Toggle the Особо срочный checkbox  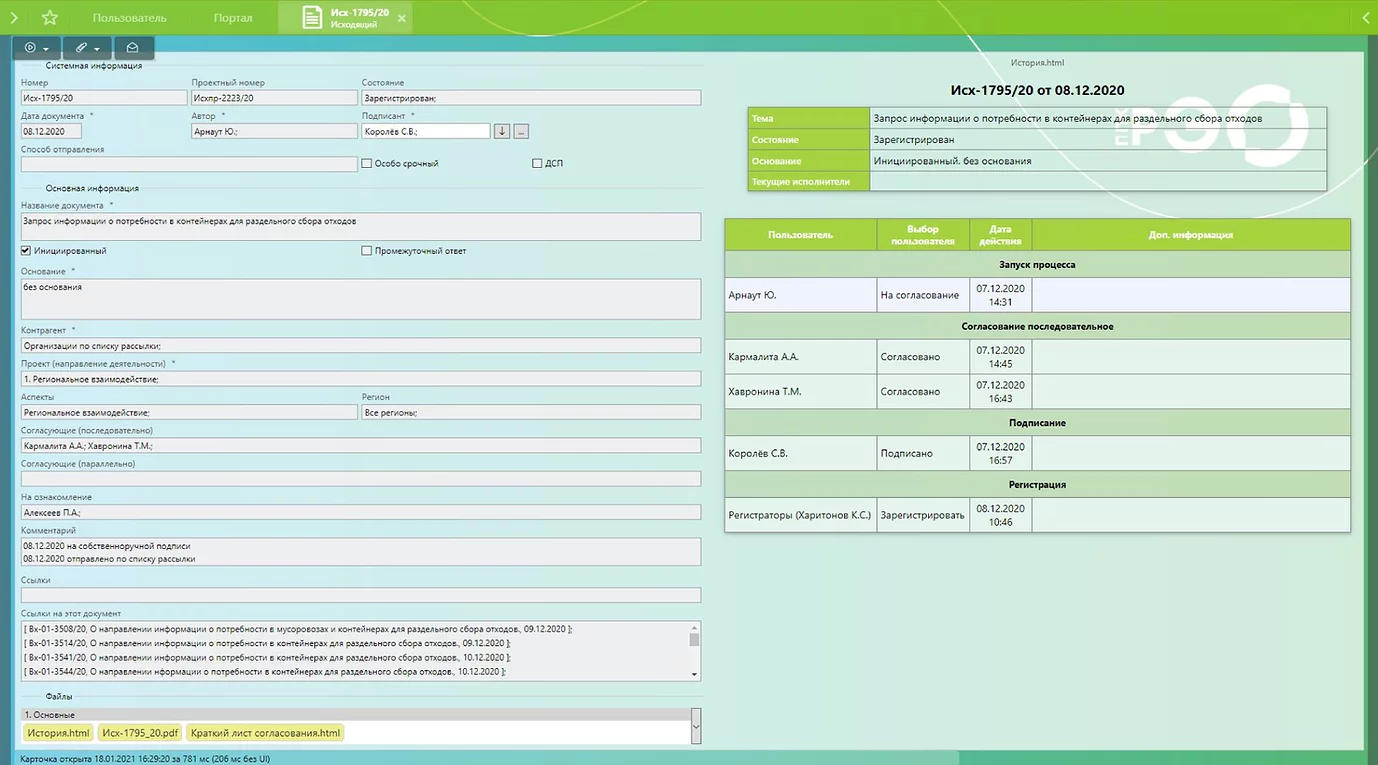tap(367, 163)
